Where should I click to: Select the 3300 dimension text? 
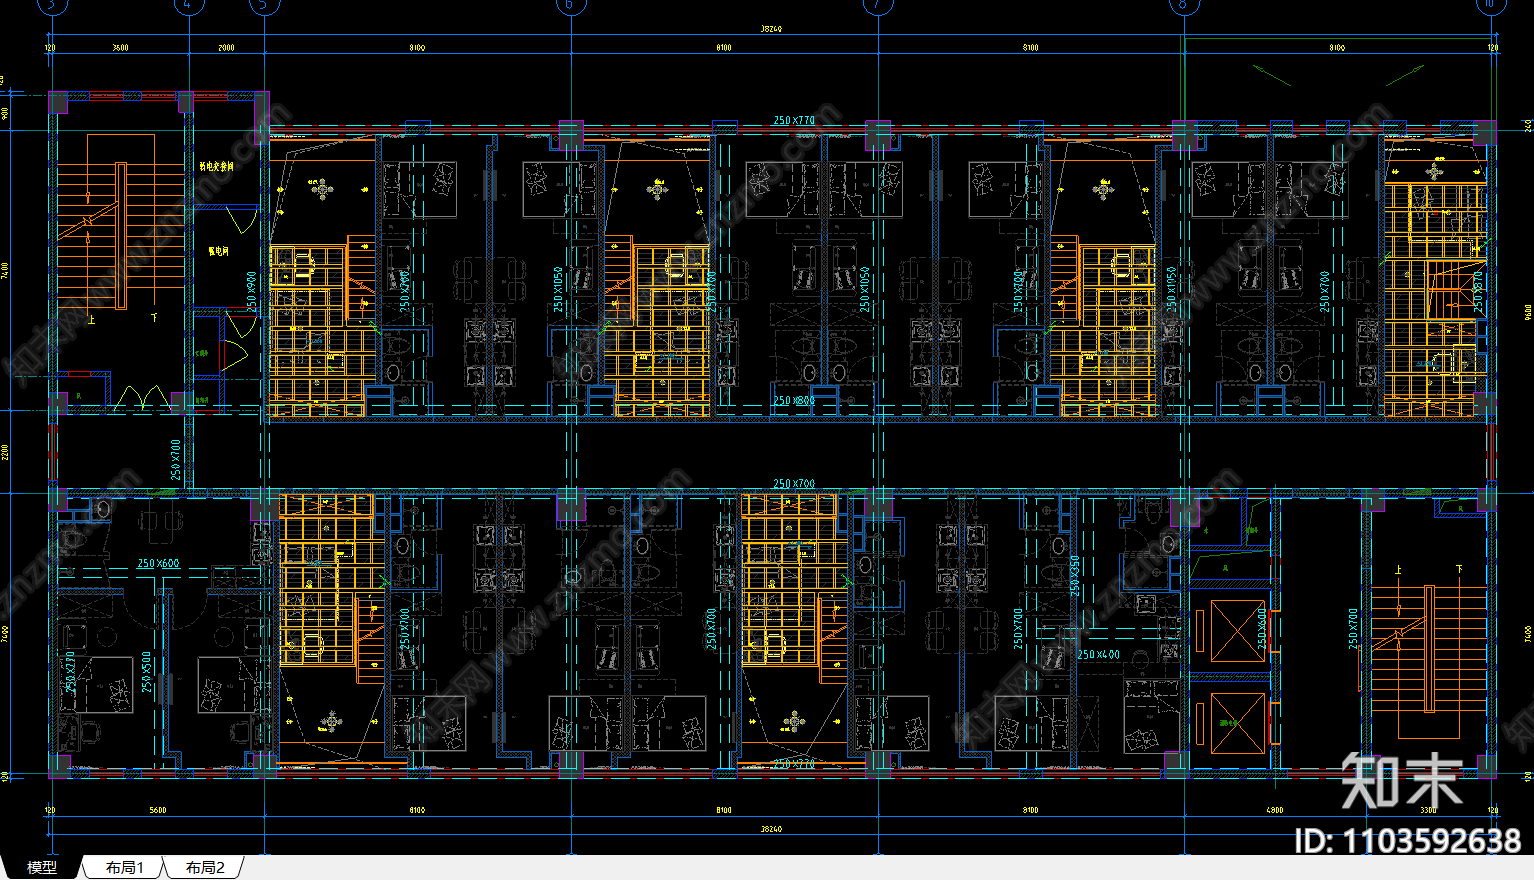(x=1428, y=810)
